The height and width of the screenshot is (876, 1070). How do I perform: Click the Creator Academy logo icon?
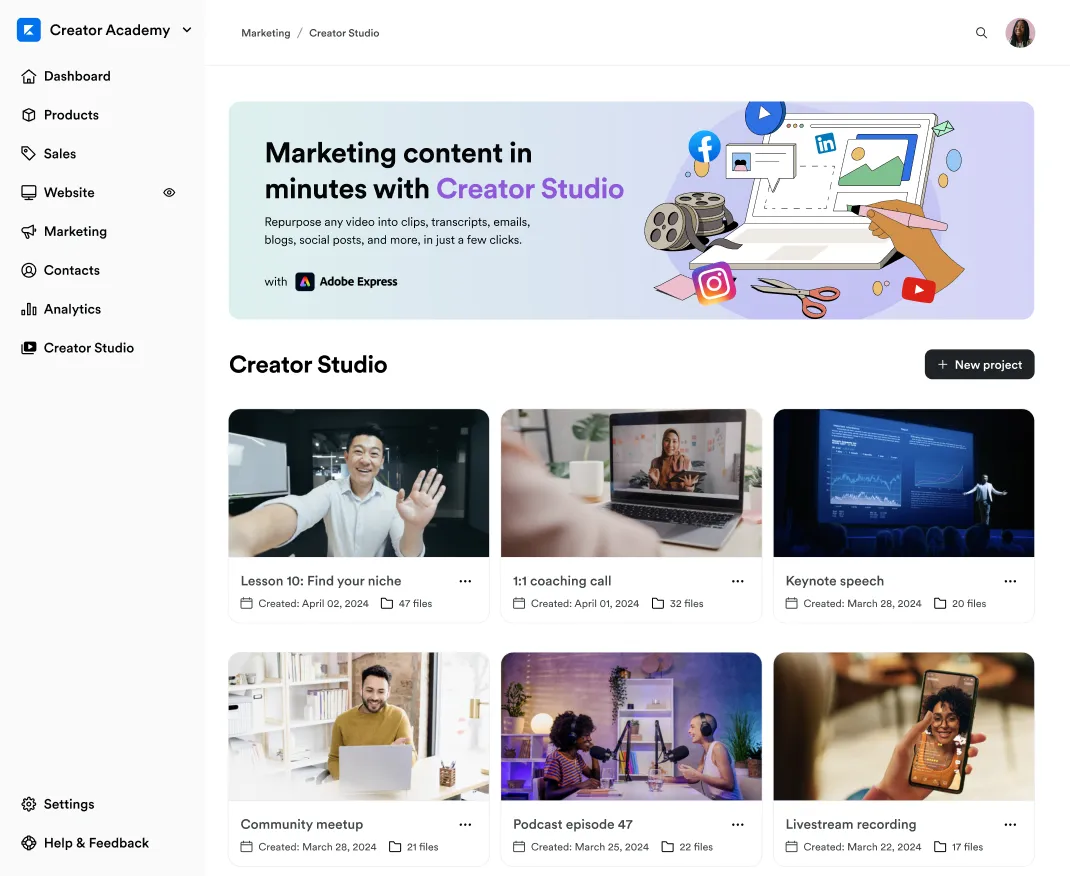pos(29,30)
